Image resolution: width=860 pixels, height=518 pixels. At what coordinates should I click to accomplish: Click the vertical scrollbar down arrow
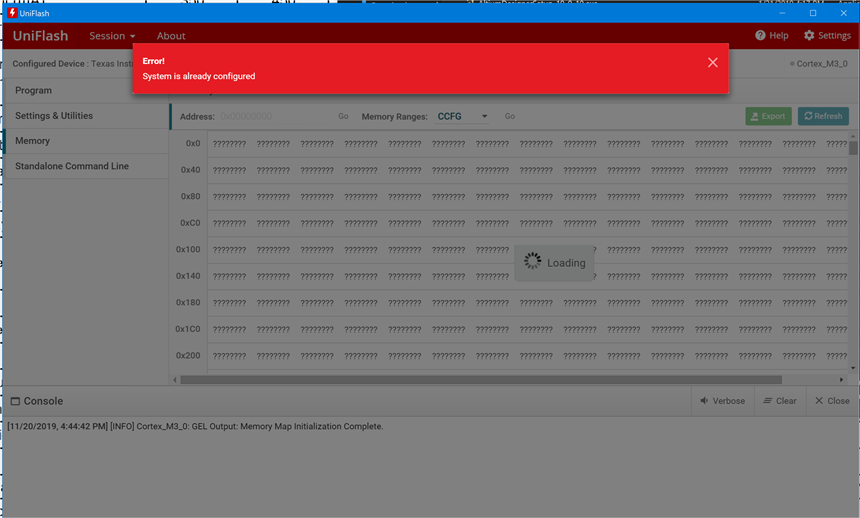click(x=853, y=368)
